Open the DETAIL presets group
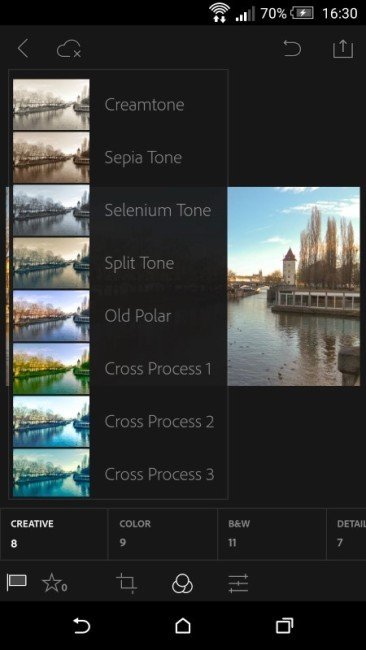366x650 pixels. (x=347, y=534)
